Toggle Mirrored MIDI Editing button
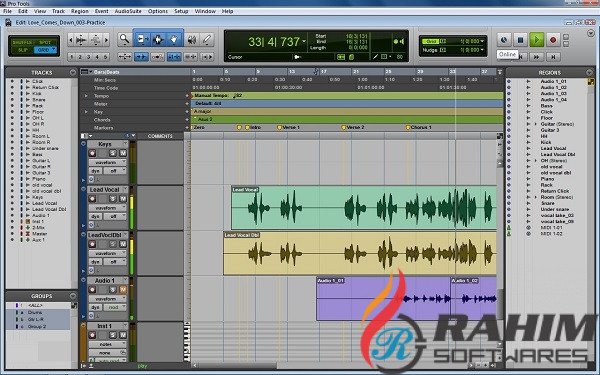Screen dimensions: 600x375 coord(158,57)
